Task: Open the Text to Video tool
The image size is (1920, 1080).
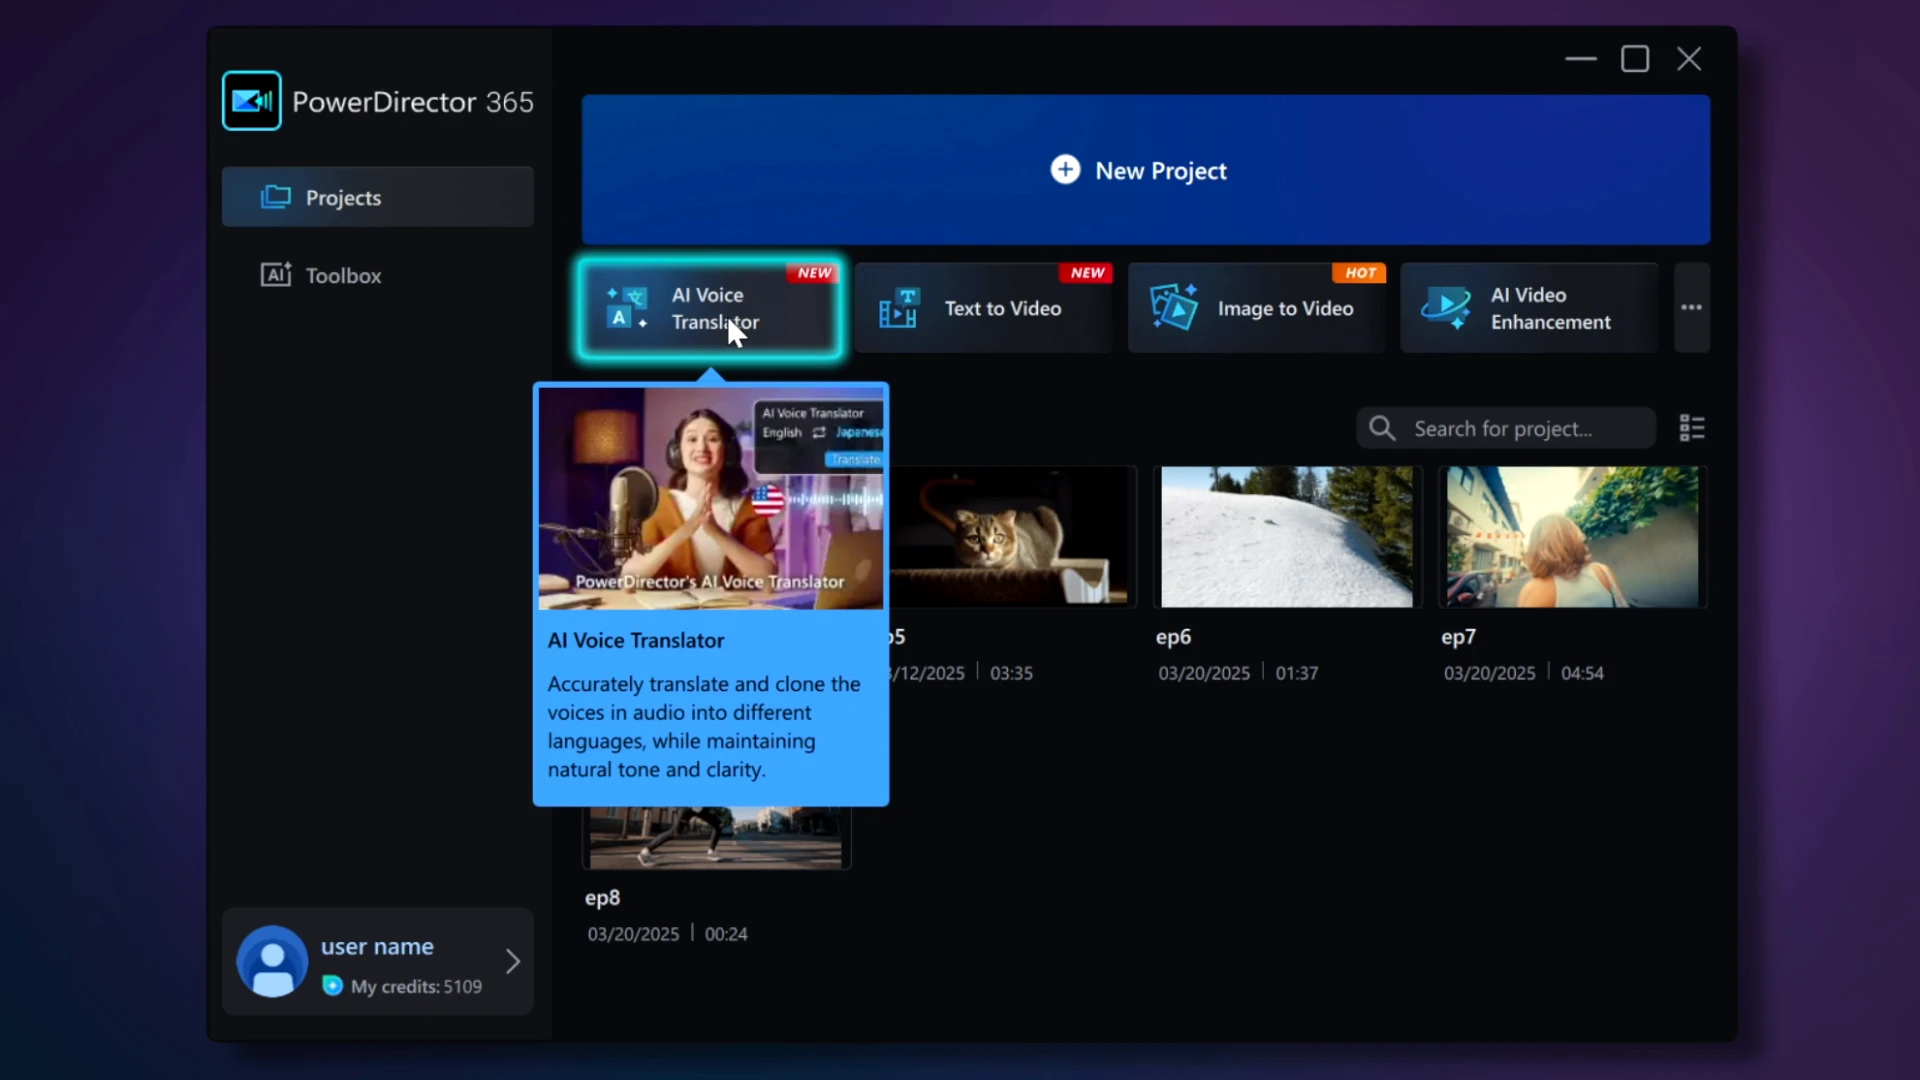Action: (x=983, y=308)
